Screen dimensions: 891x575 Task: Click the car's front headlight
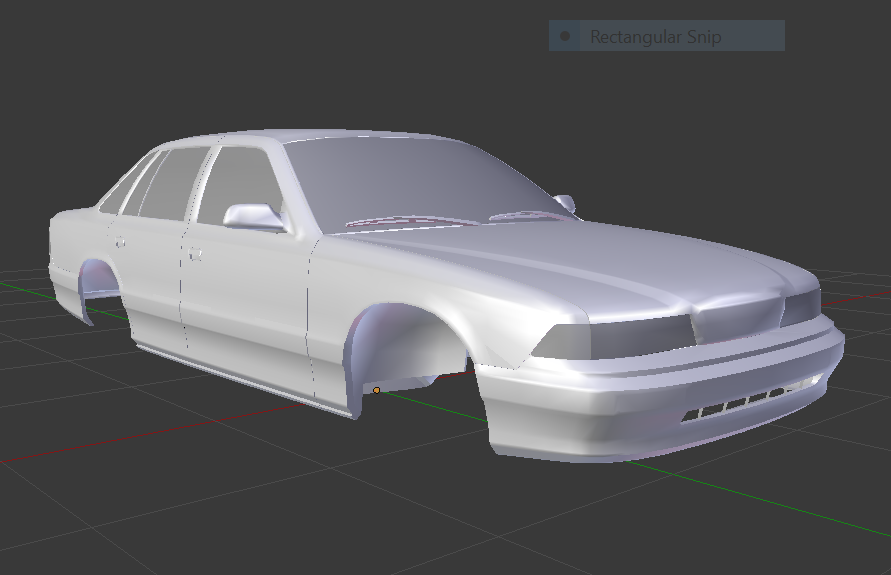[614, 338]
